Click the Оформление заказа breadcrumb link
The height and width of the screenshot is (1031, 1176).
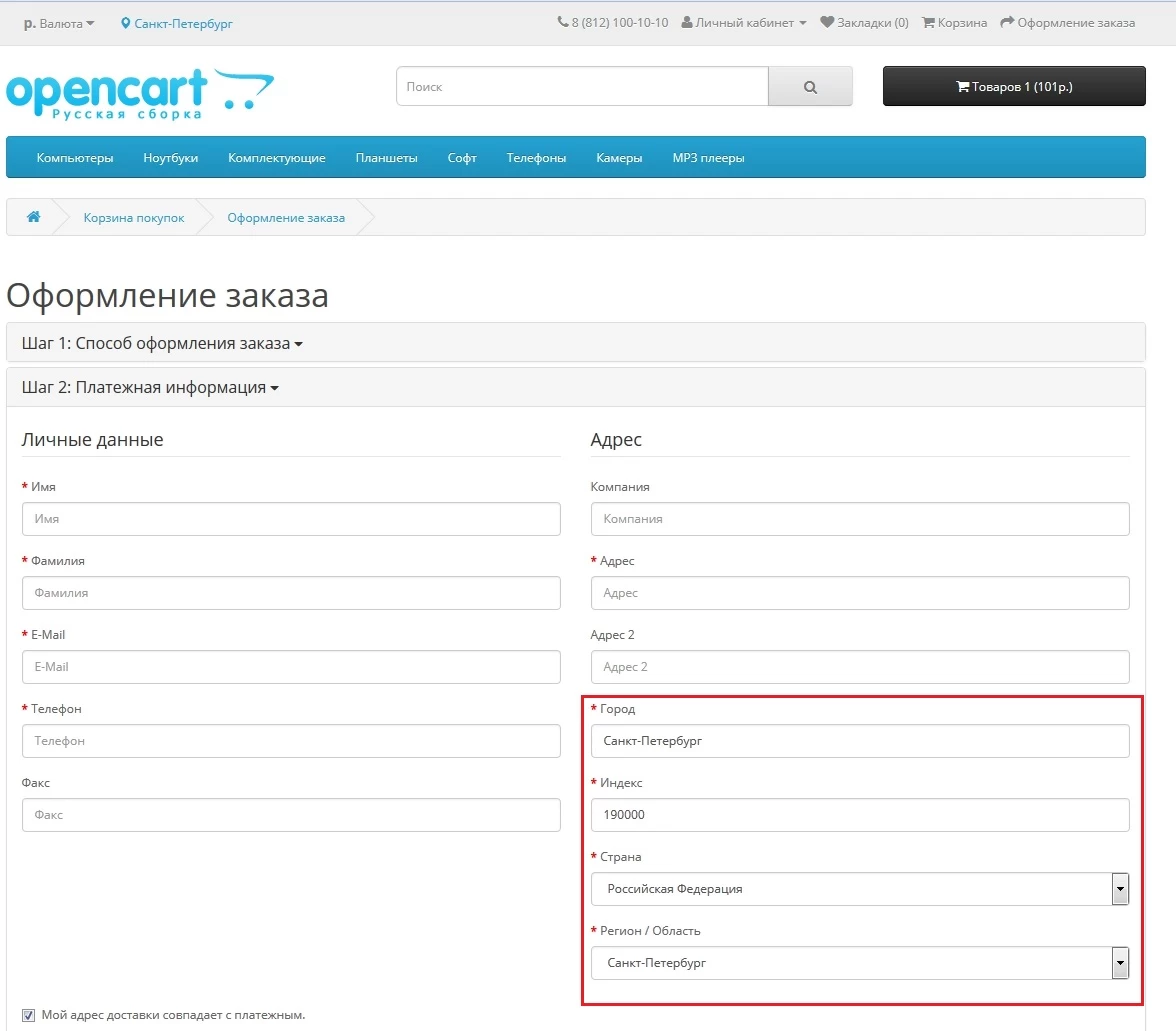tap(286, 217)
